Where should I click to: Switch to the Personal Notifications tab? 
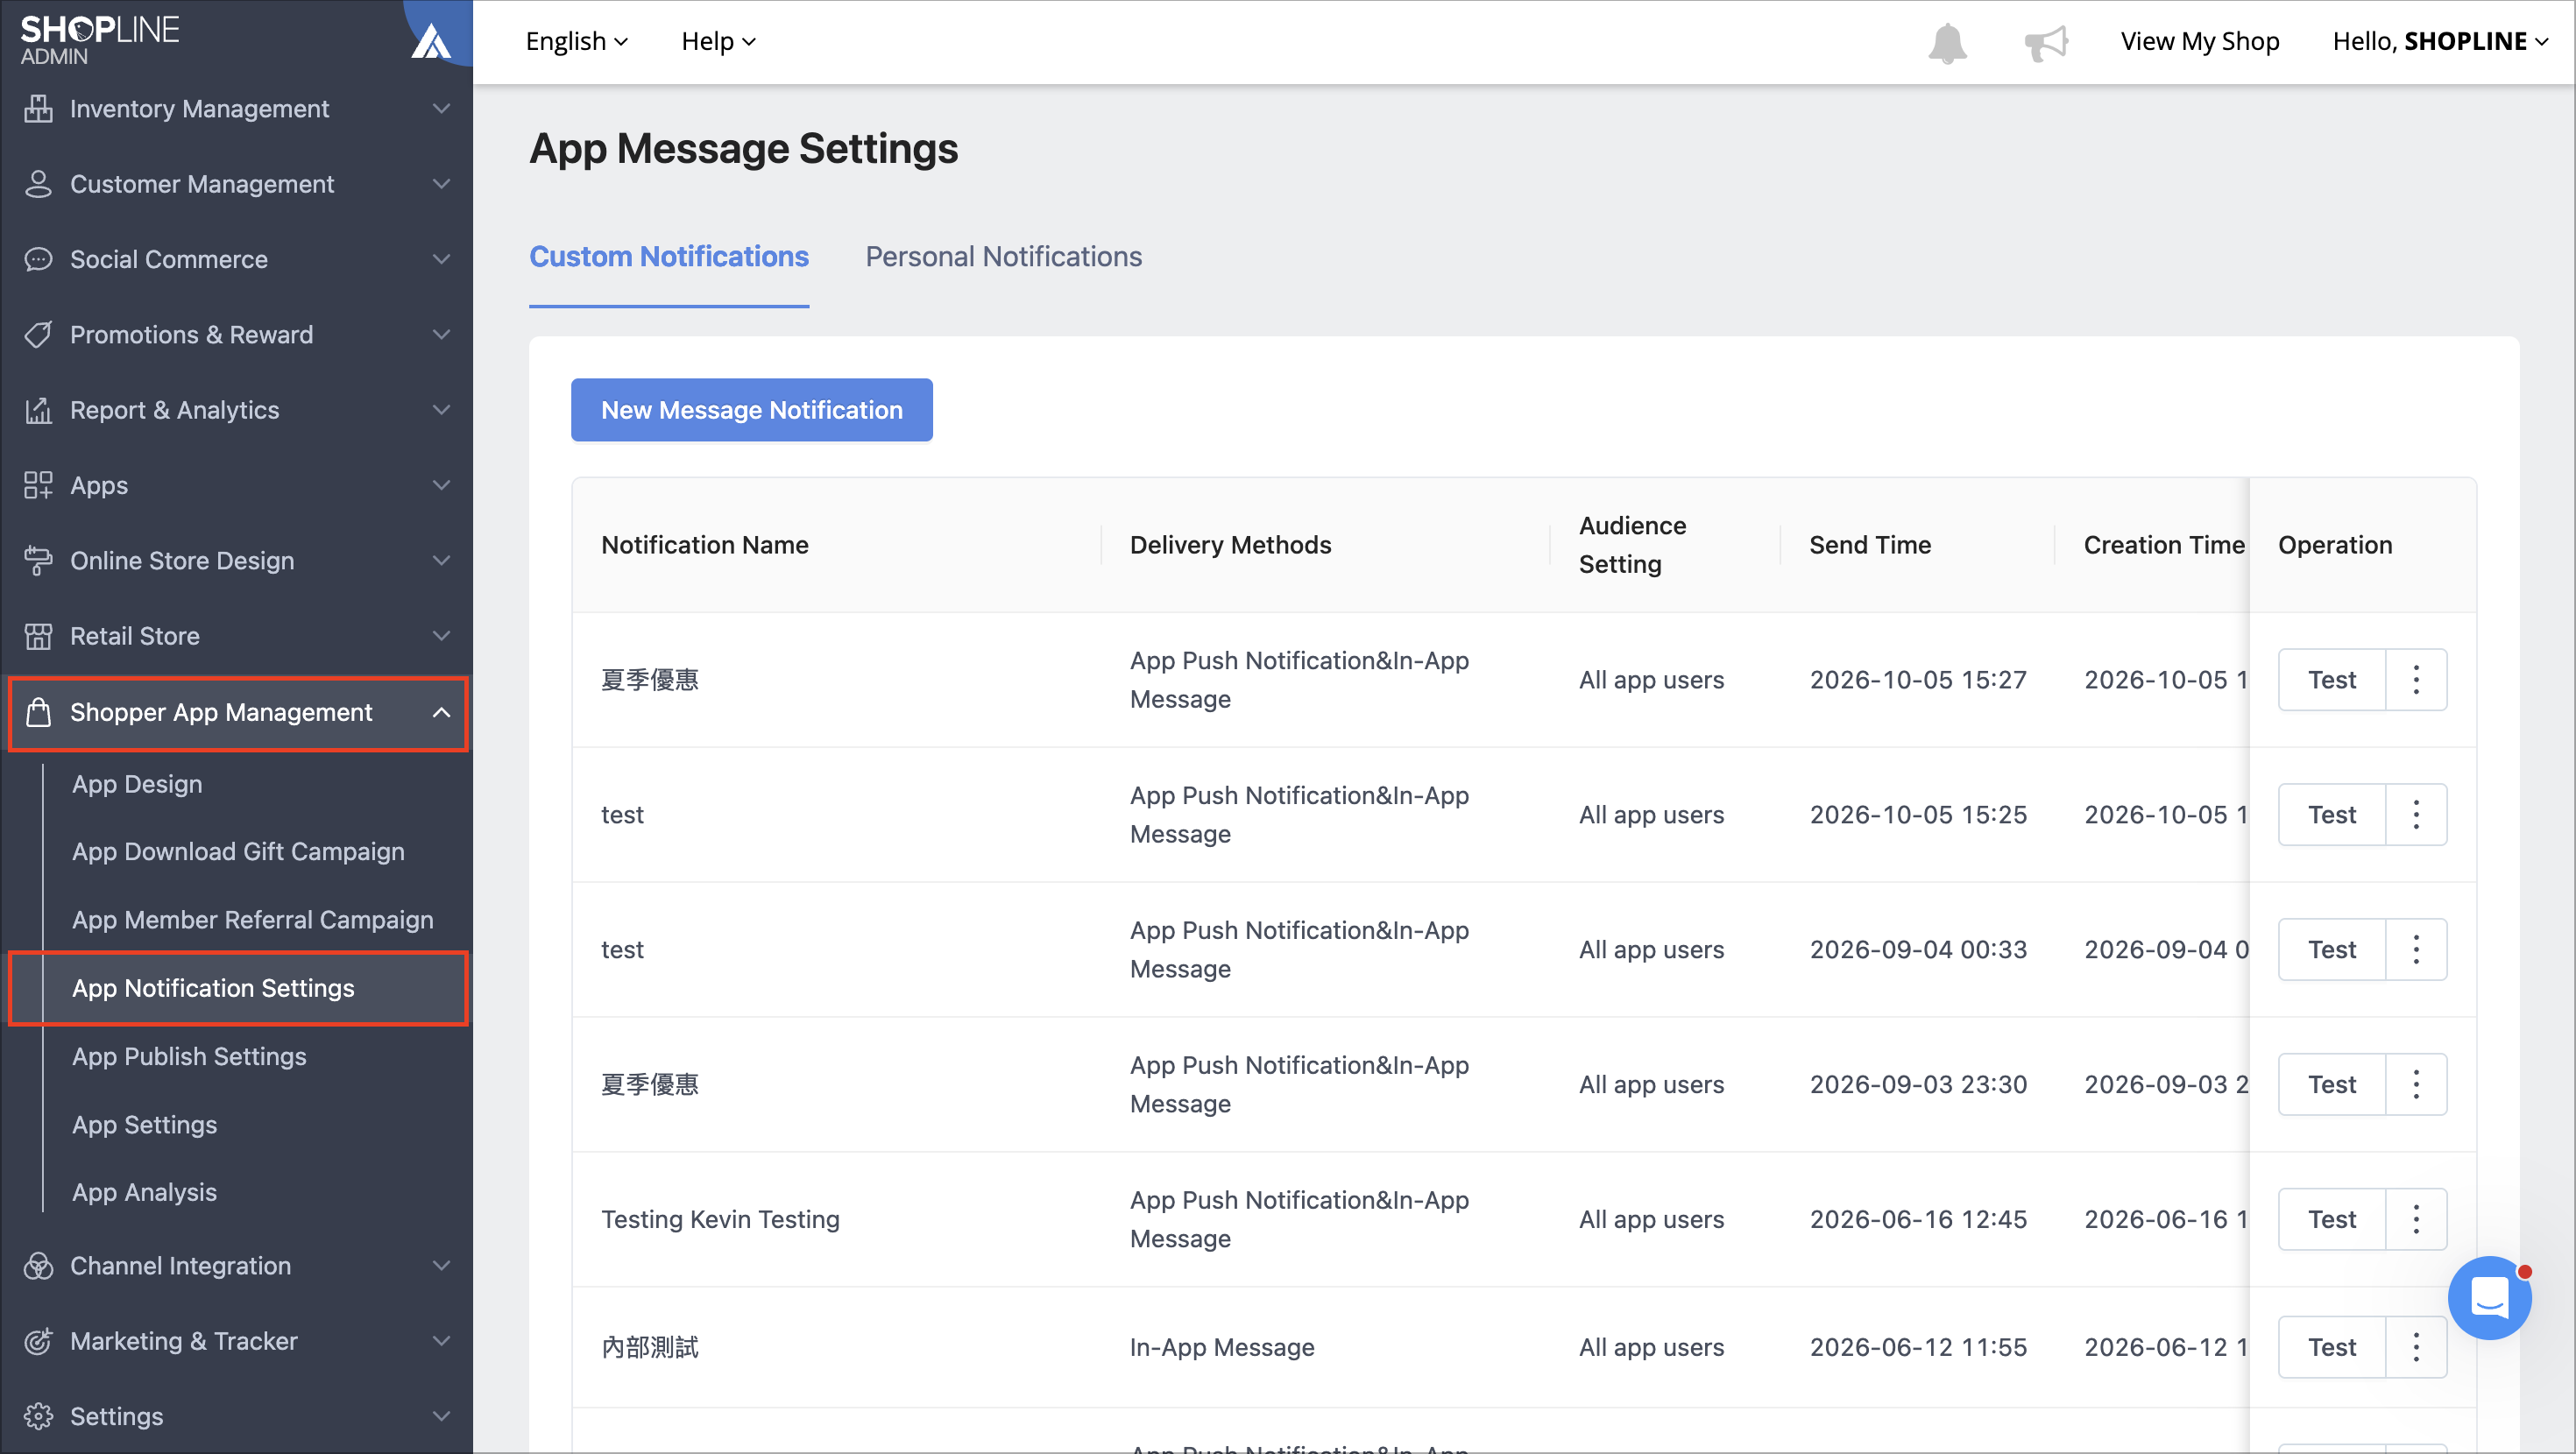pyautogui.click(x=1003, y=257)
